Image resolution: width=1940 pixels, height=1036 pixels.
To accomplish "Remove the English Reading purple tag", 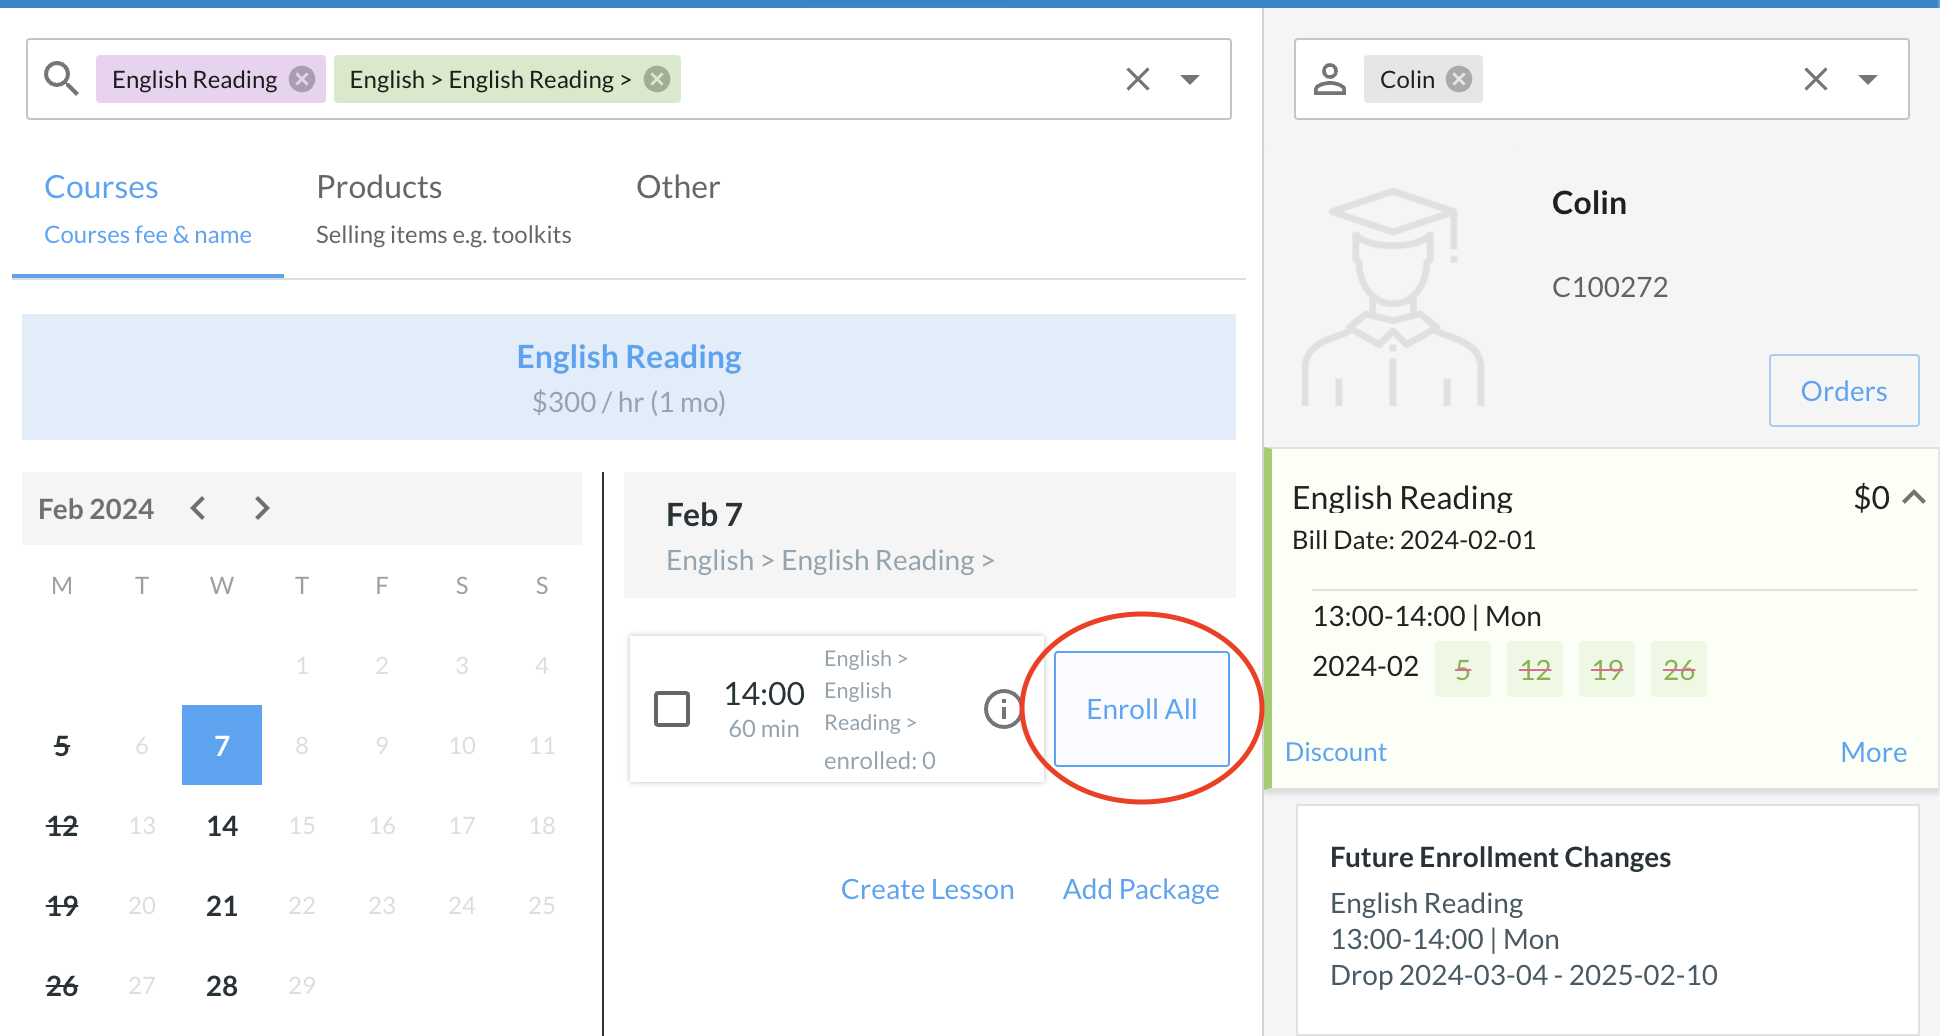I will click(x=302, y=79).
